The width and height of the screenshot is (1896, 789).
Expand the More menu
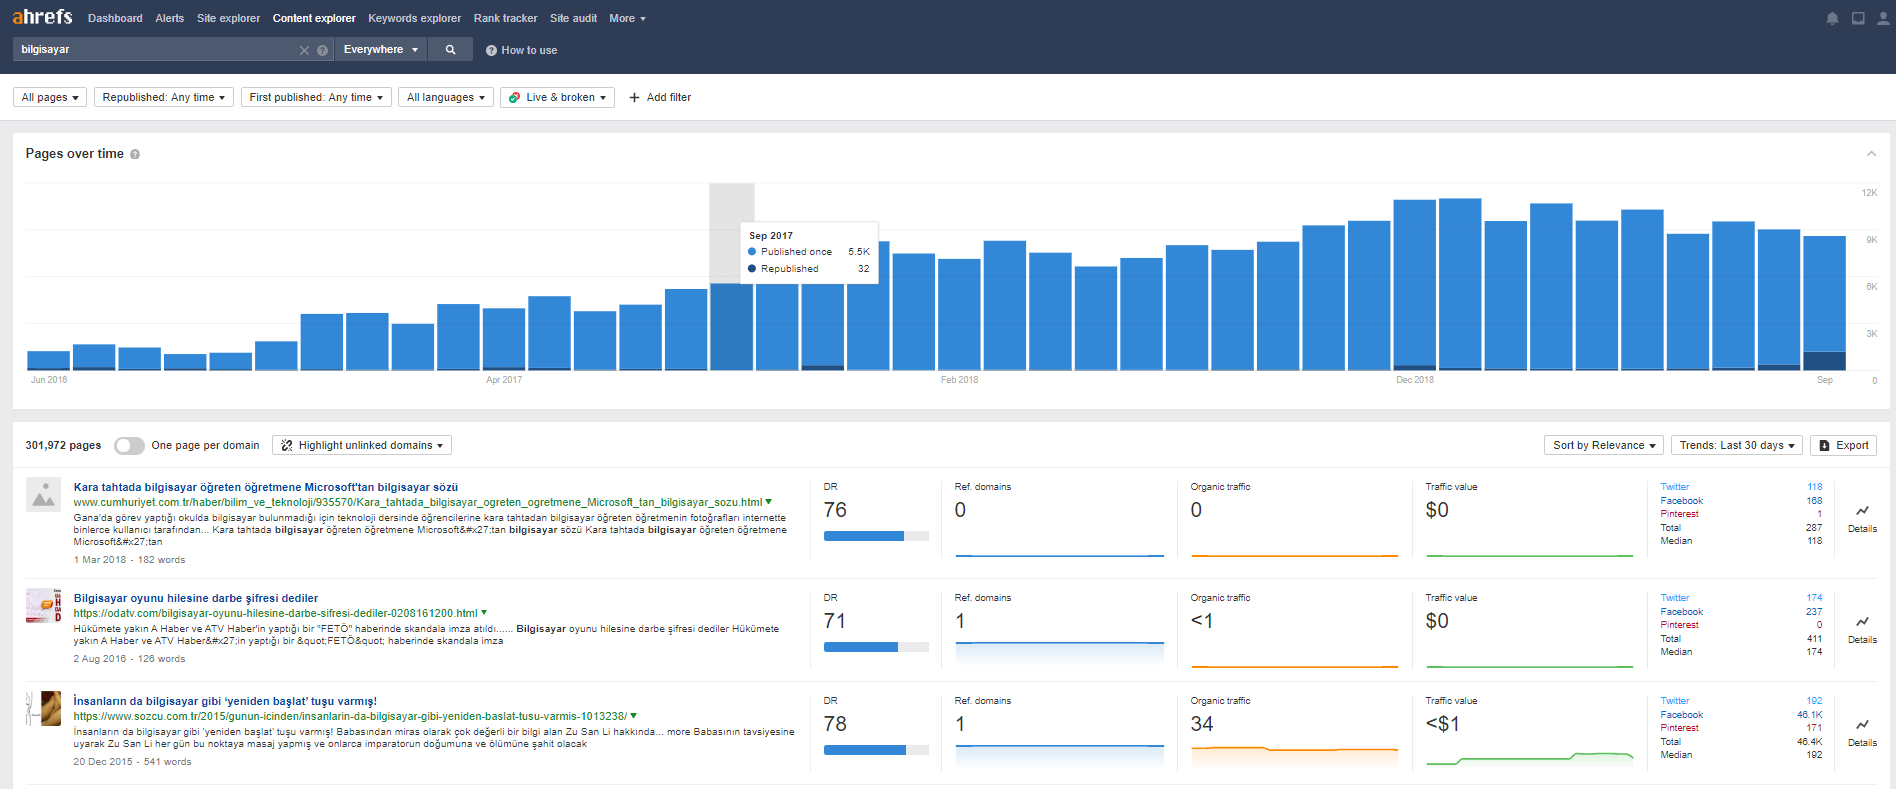[x=627, y=18]
